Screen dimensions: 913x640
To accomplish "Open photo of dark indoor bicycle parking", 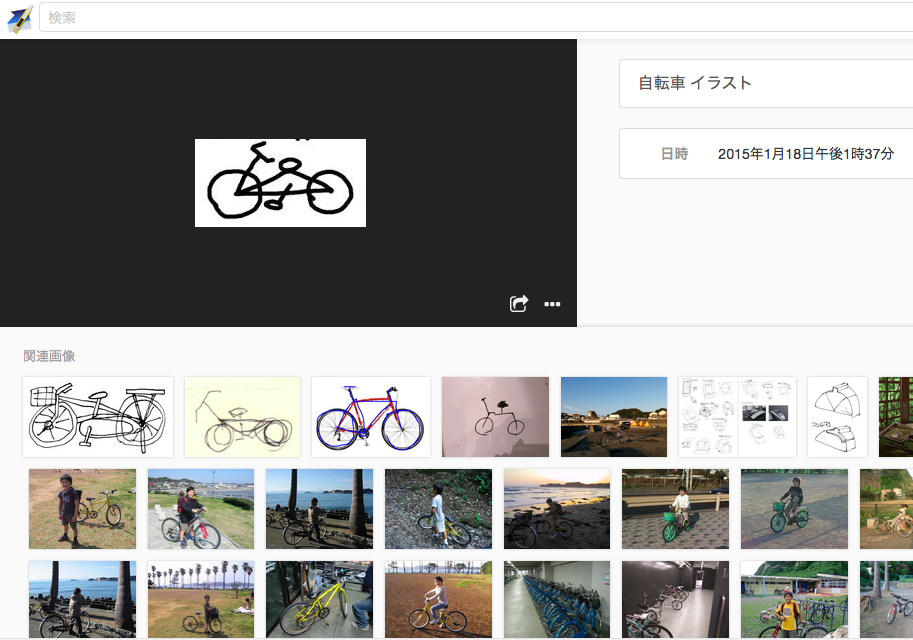I will pos(675,599).
